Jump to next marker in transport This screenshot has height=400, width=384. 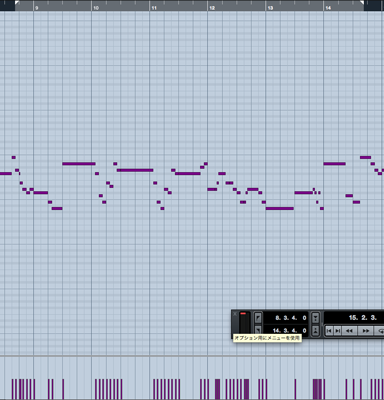tap(337, 331)
